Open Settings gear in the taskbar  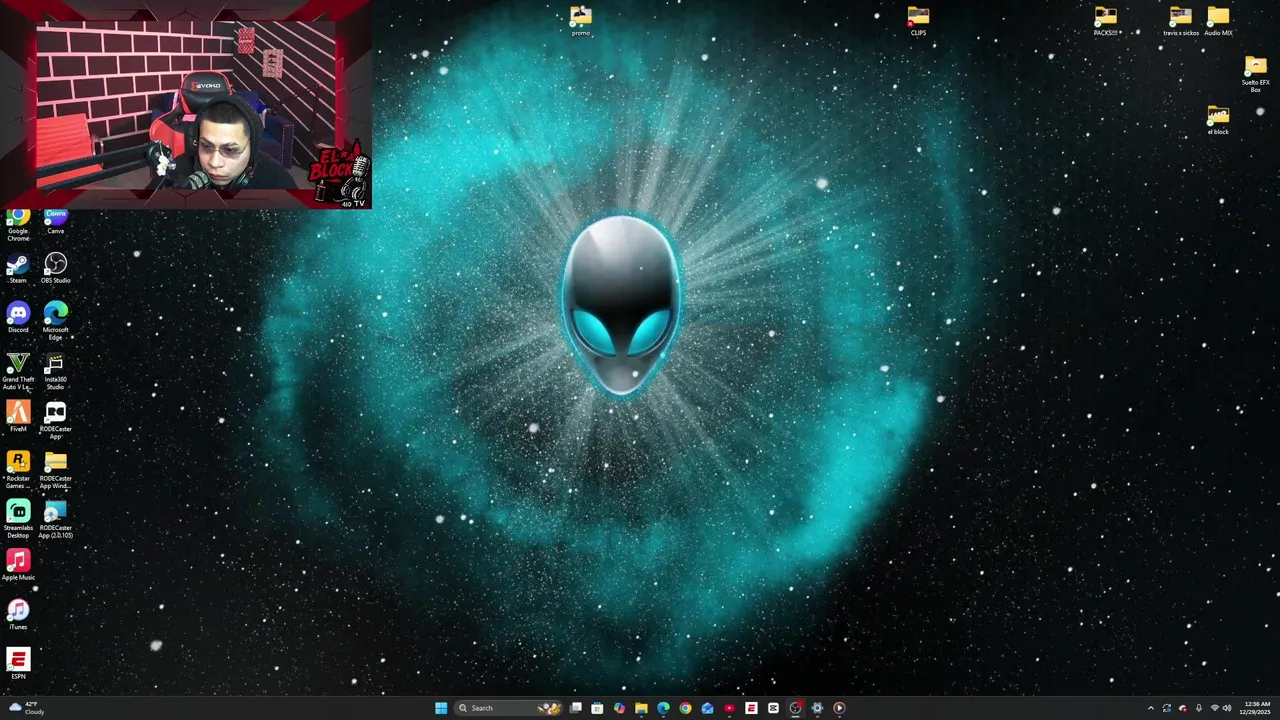pyautogui.click(x=817, y=708)
